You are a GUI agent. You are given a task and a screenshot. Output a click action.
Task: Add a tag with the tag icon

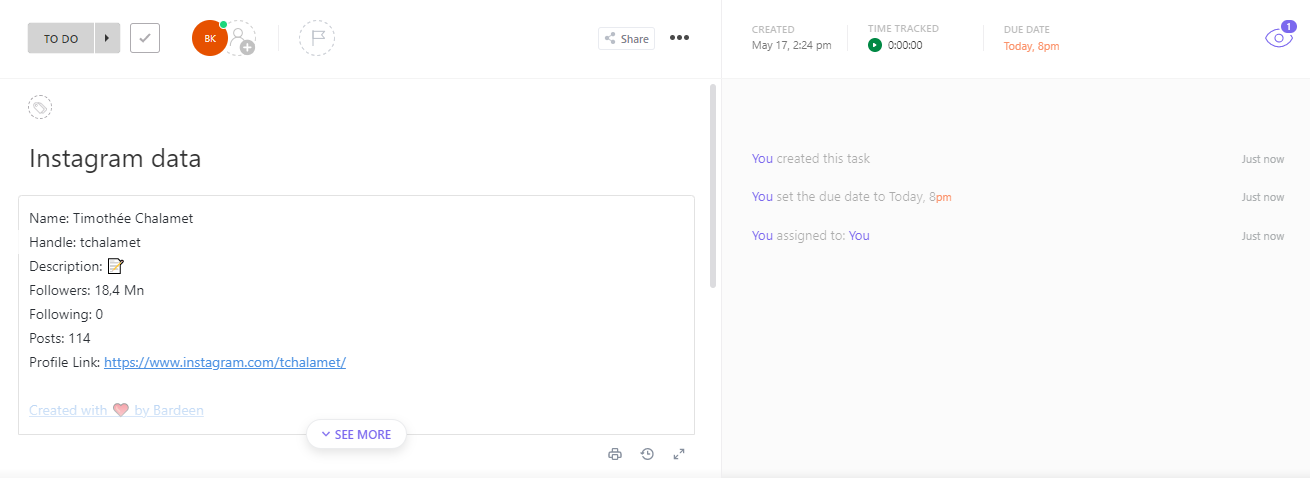tap(40, 107)
